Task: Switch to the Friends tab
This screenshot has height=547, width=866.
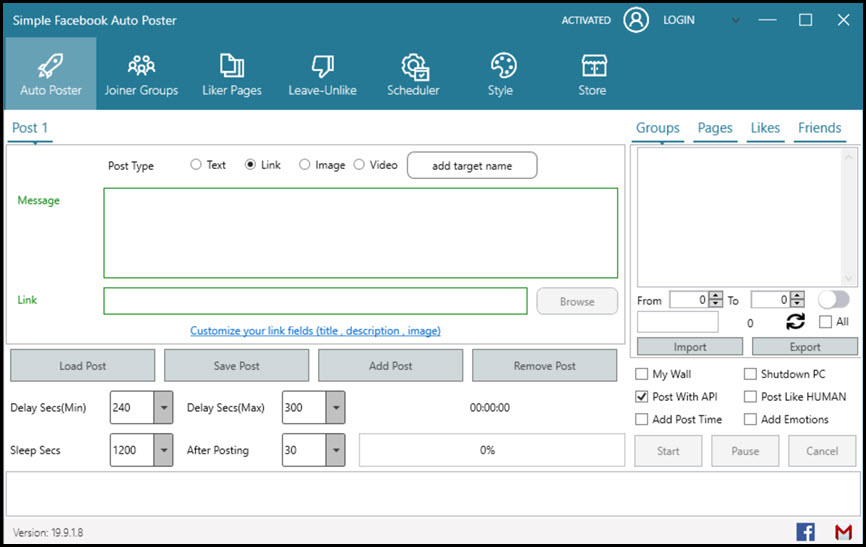Action: pos(820,128)
